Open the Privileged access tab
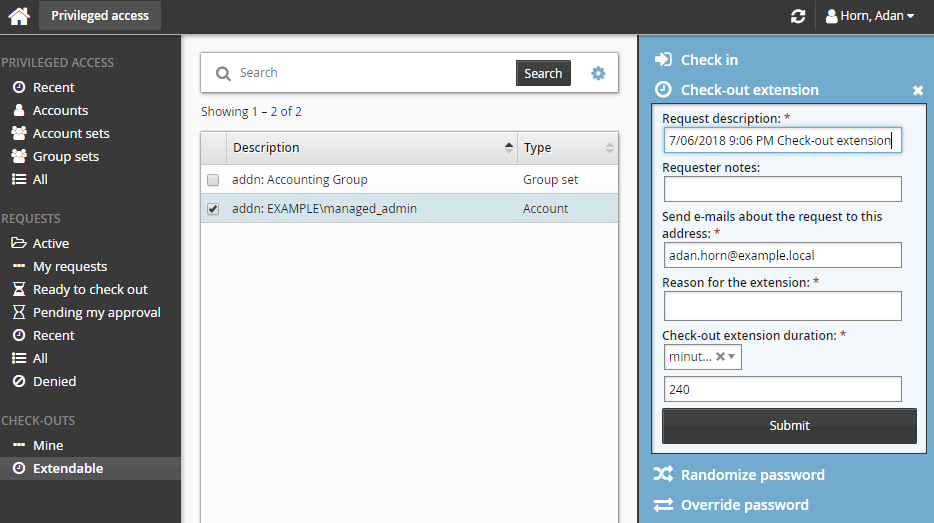934x523 pixels. (x=100, y=16)
